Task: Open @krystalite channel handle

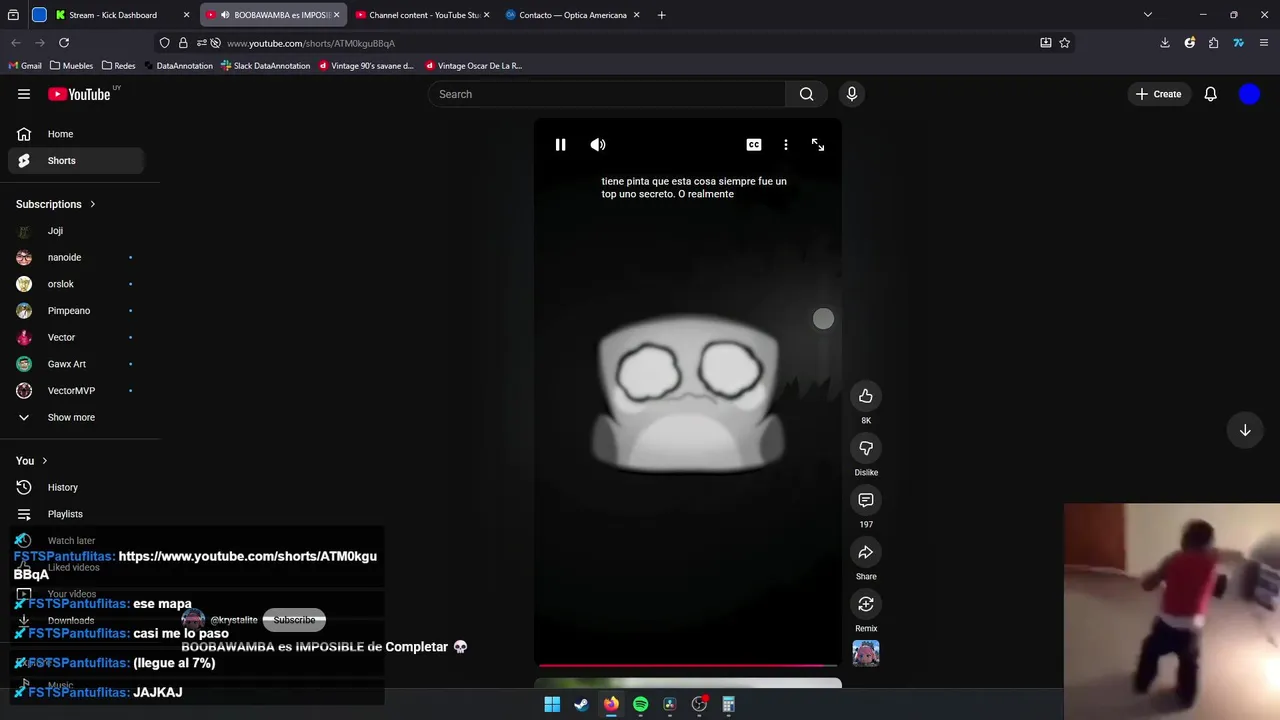Action: click(x=234, y=620)
